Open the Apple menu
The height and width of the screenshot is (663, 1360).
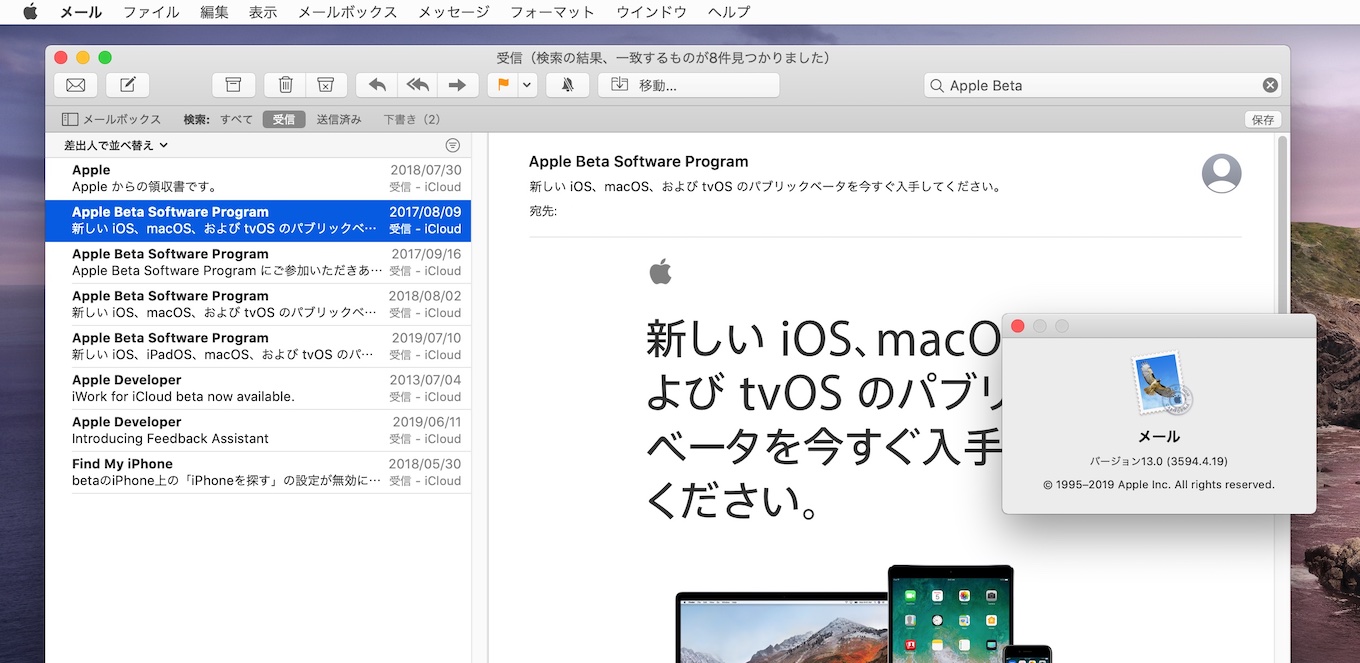[30, 12]
